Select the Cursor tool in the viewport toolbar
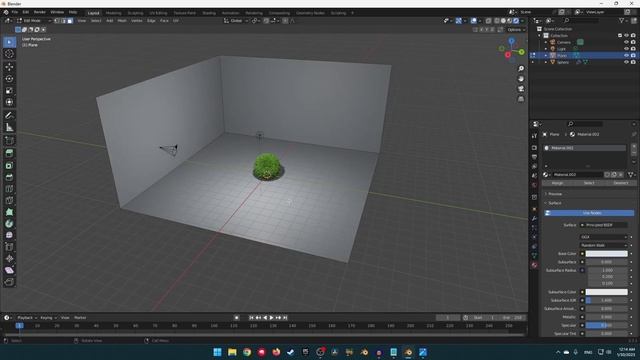The image size is (640, 360). pyautogui.click(x=9, y=54)
